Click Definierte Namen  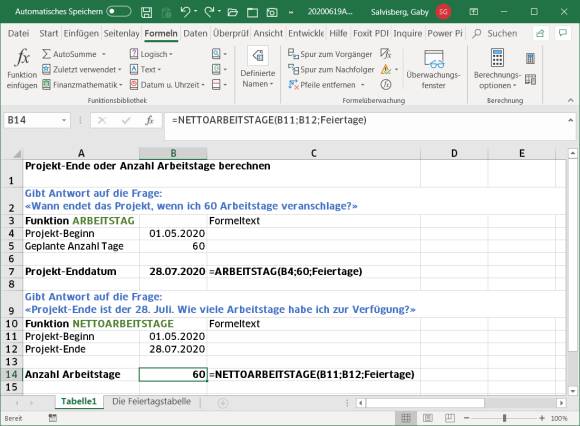pyautogui.click(x=258, y=68)
